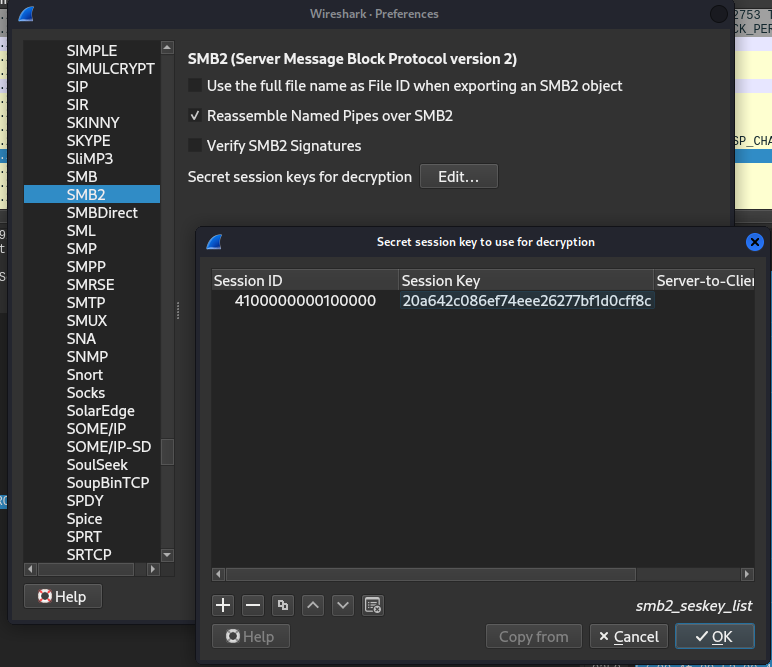Open Help in the Preferences window
The image size is (772, 667).
(63, 596)
